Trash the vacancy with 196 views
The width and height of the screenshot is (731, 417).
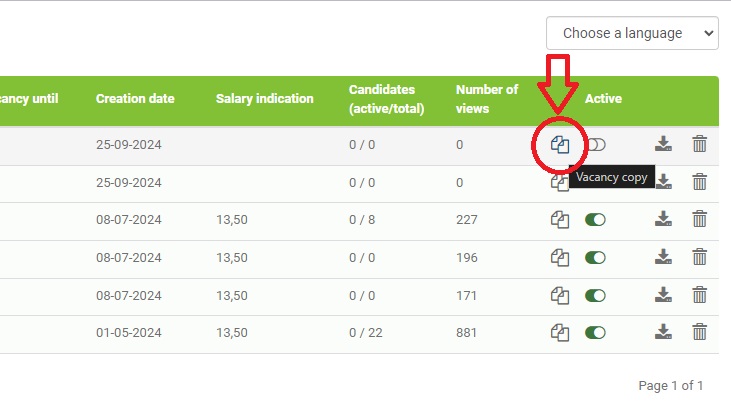pos(700,257)
